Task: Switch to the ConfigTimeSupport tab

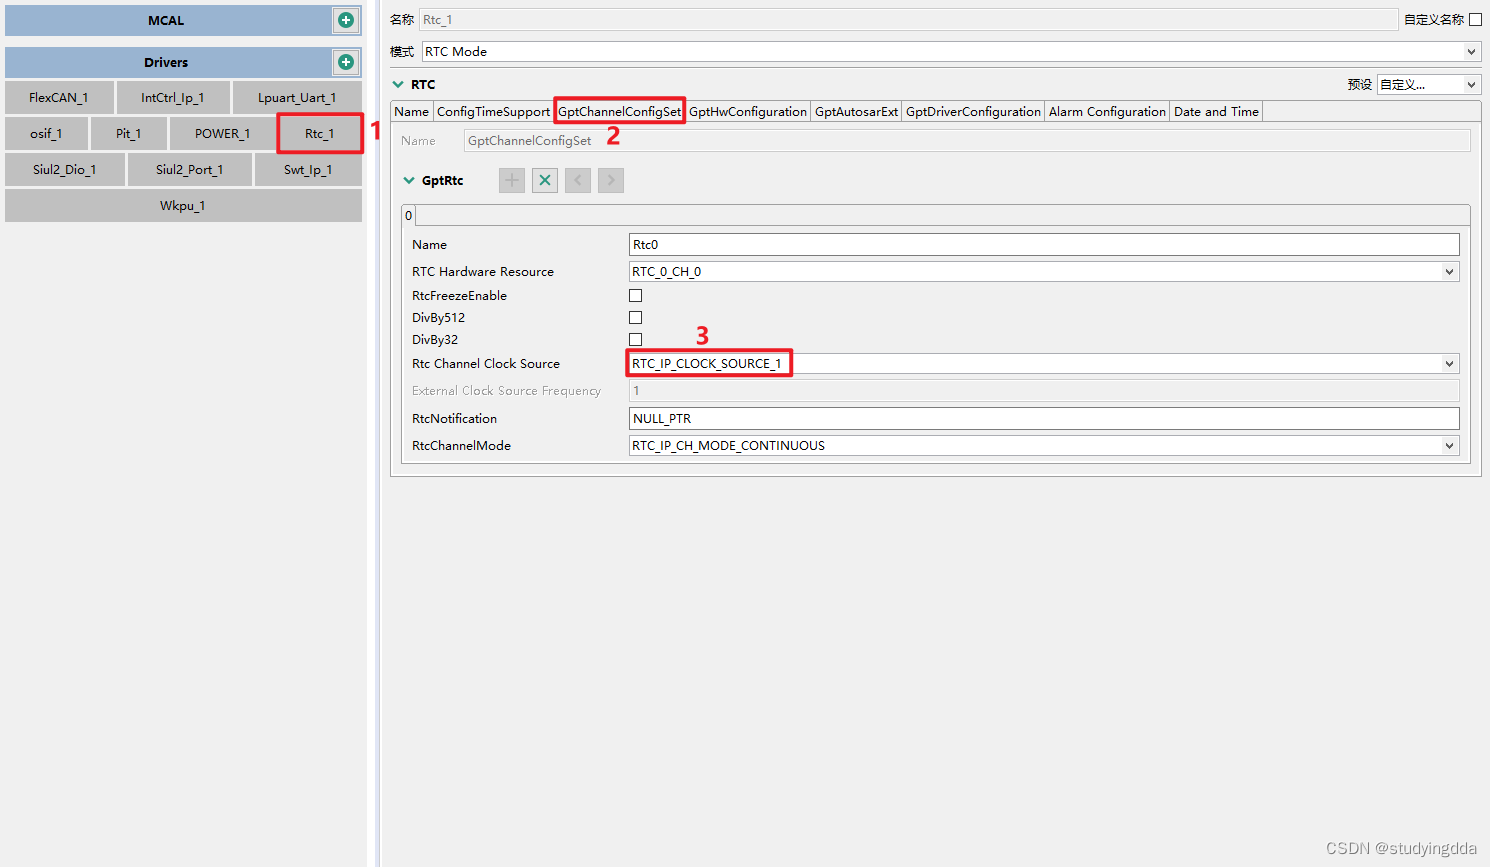Action: (x=493, y=112)
